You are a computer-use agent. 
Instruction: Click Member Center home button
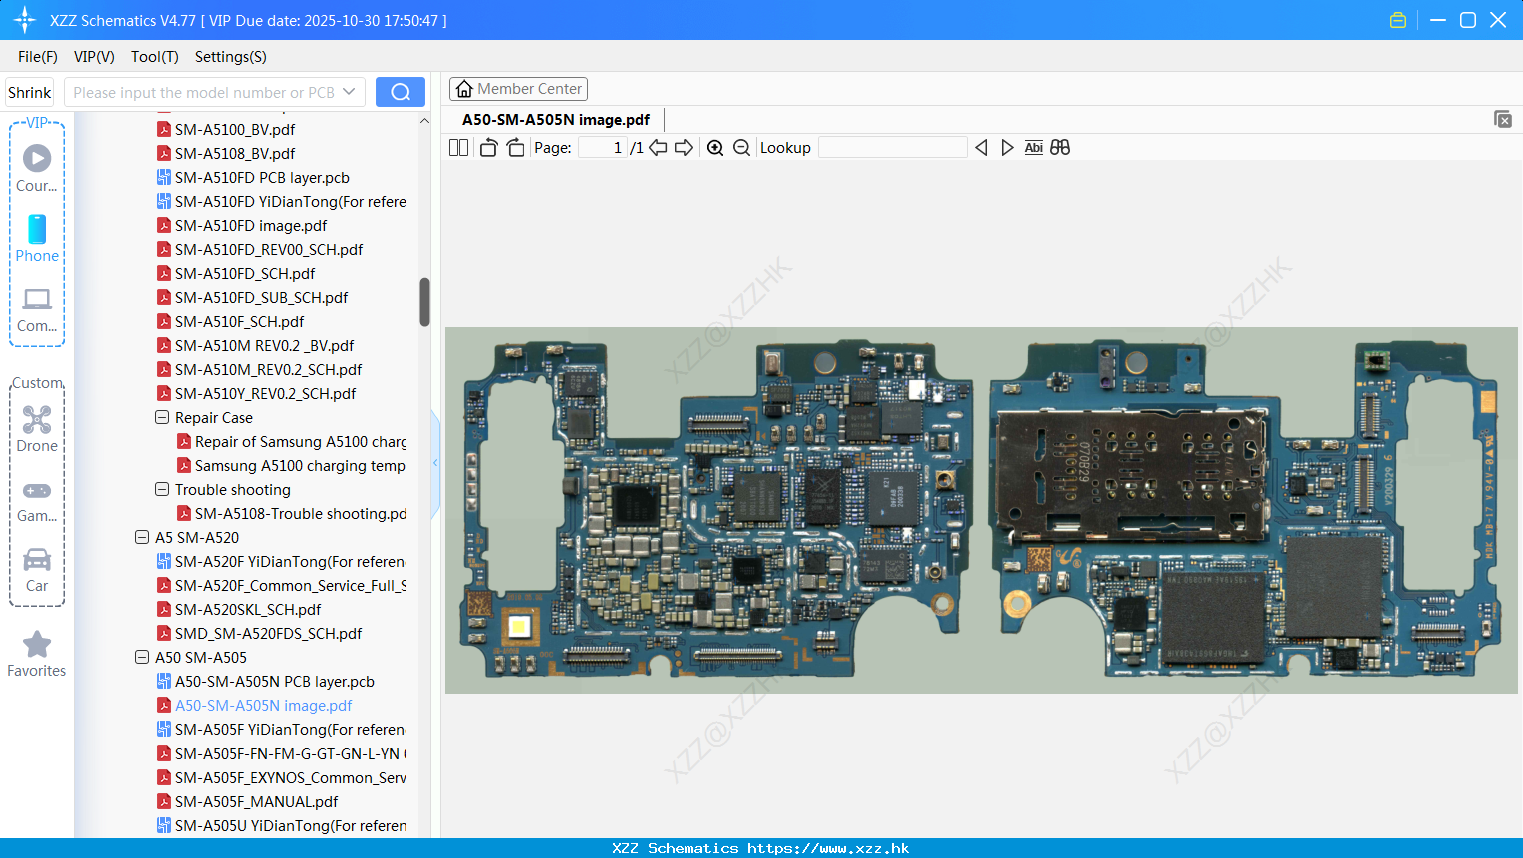click(518, 89)
